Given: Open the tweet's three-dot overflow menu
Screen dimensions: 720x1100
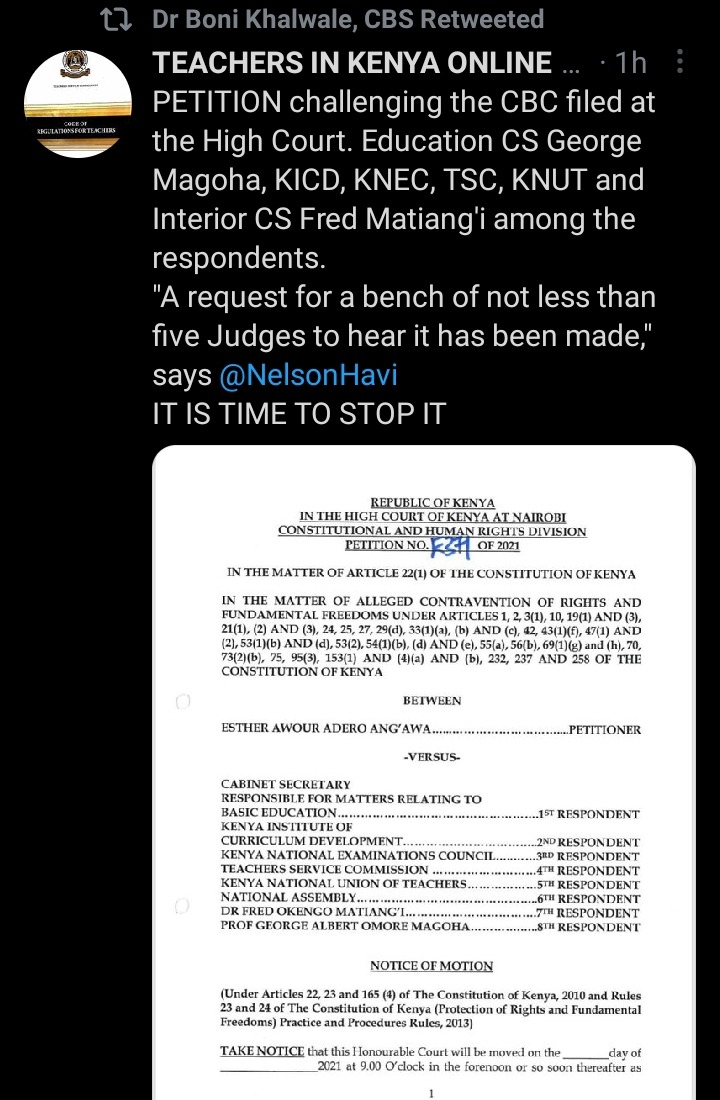Looking at the screenshot, I should (679, 62).
